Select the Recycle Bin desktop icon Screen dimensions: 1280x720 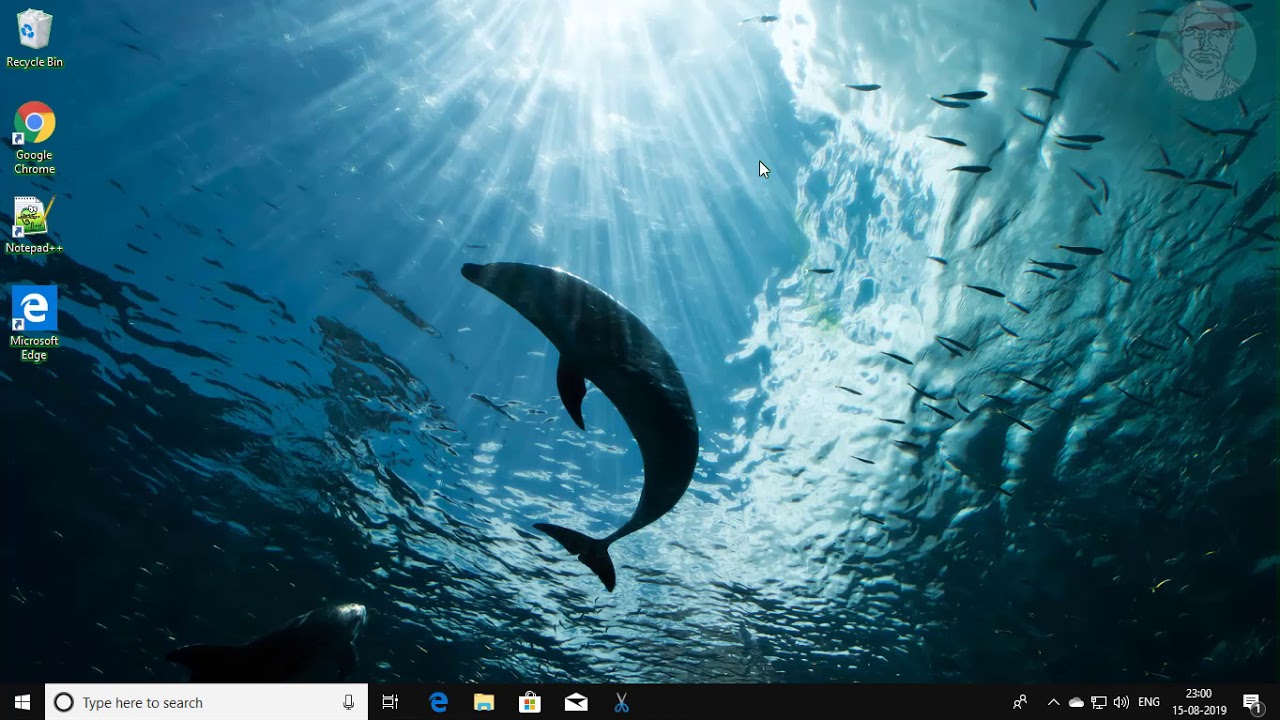(34, 38)
